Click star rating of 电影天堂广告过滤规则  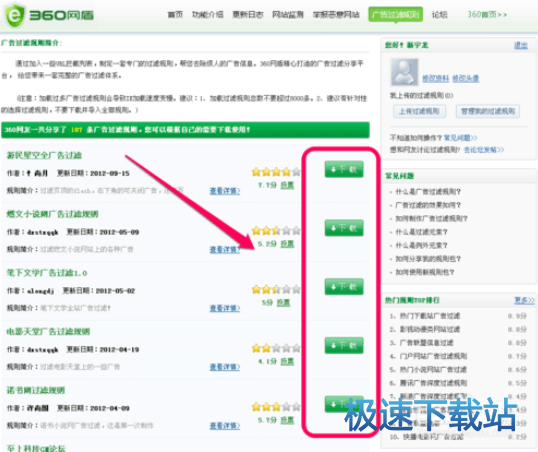pyautogui.click(x=276, y=348)
